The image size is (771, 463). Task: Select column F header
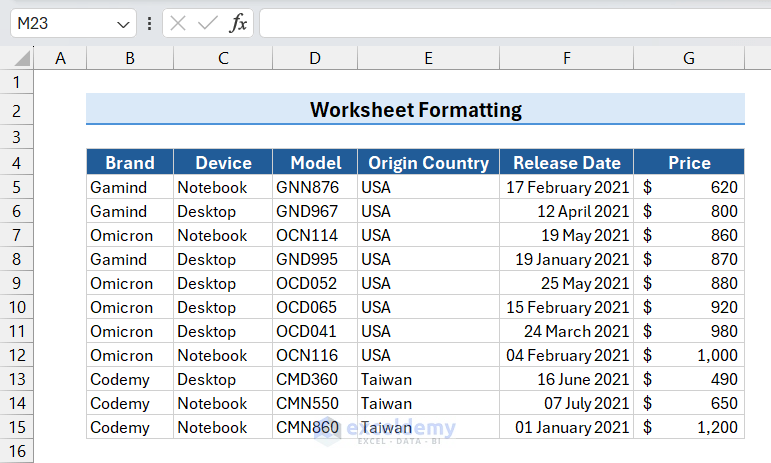[566, 58]
